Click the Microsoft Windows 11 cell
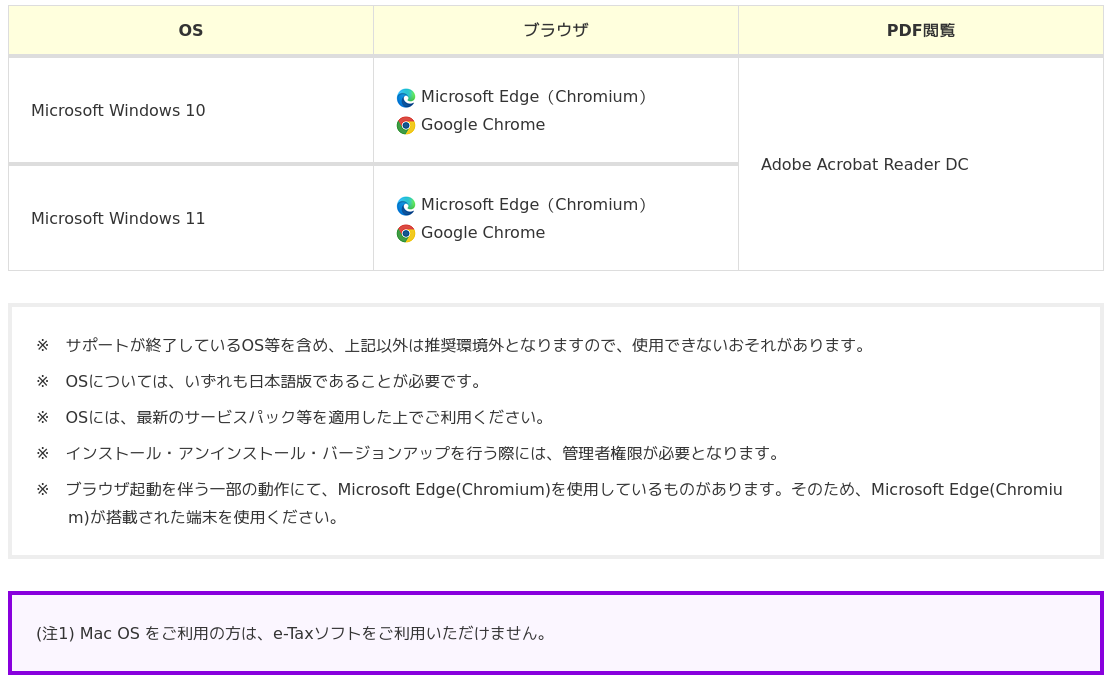Screen dimensions: 1116x681 click(x=191, y=218)
